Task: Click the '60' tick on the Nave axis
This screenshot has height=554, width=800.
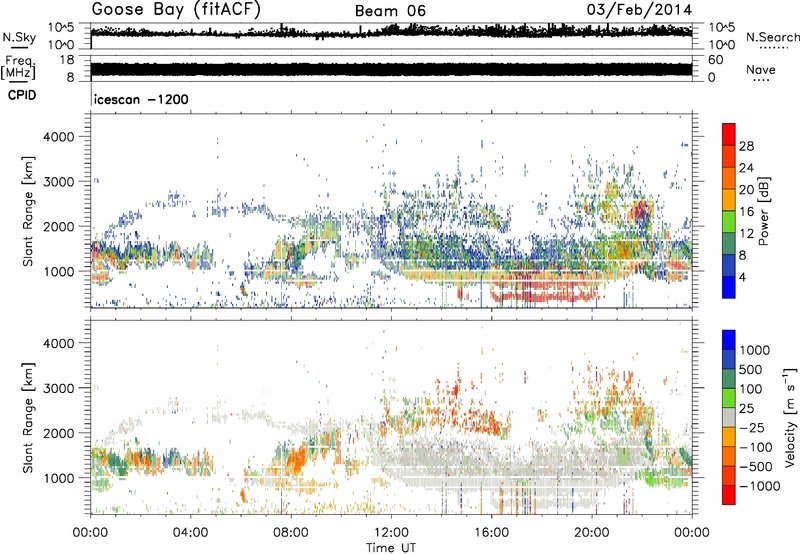Action: click(715, 60)
